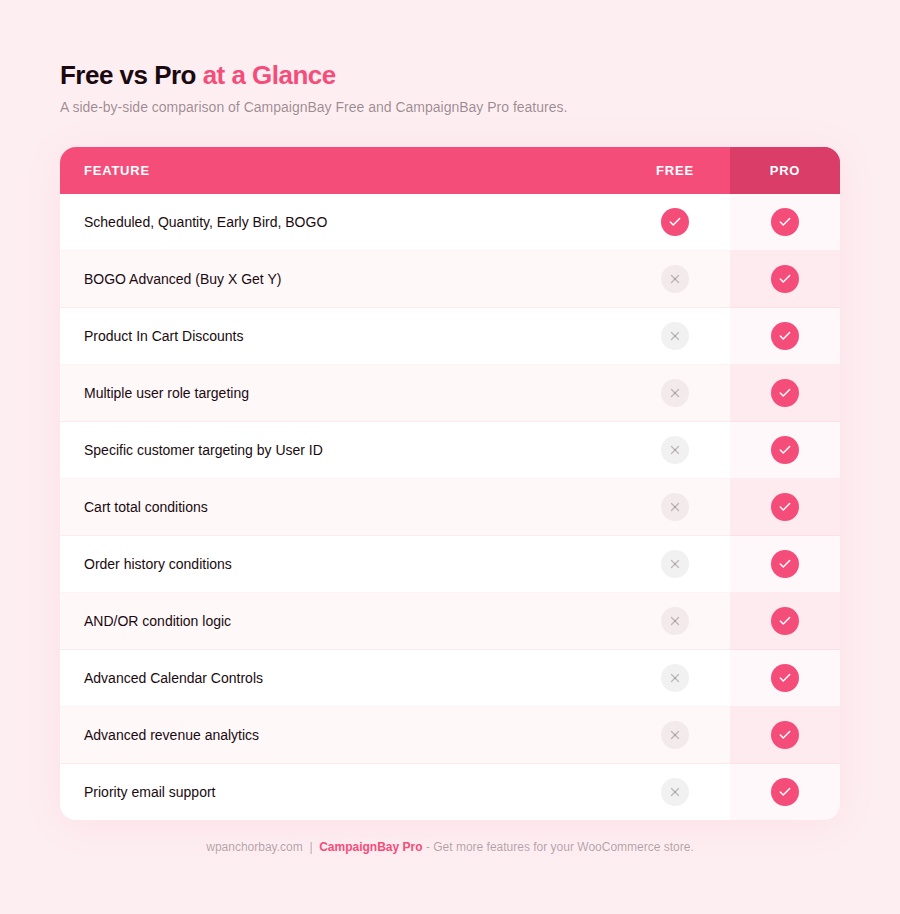Click Pro checkmark for Advanced Calendar Controls
The width and height of the screenshot is (900, 914).
[785, 678]
